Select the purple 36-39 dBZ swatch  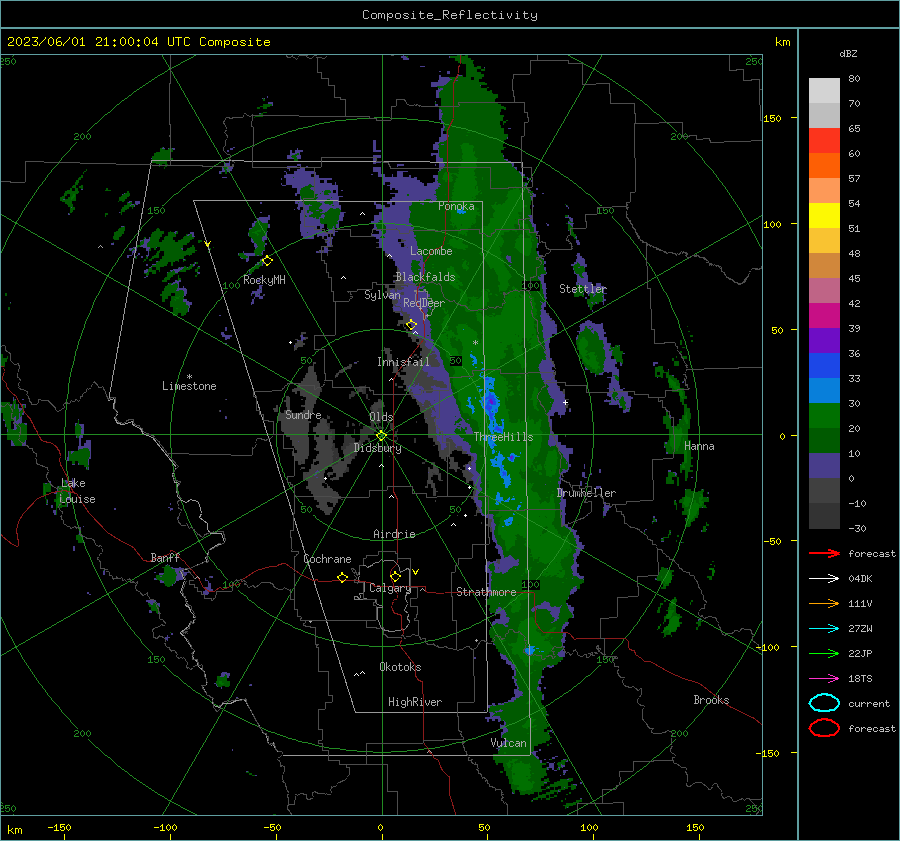[x=824, y=341]
